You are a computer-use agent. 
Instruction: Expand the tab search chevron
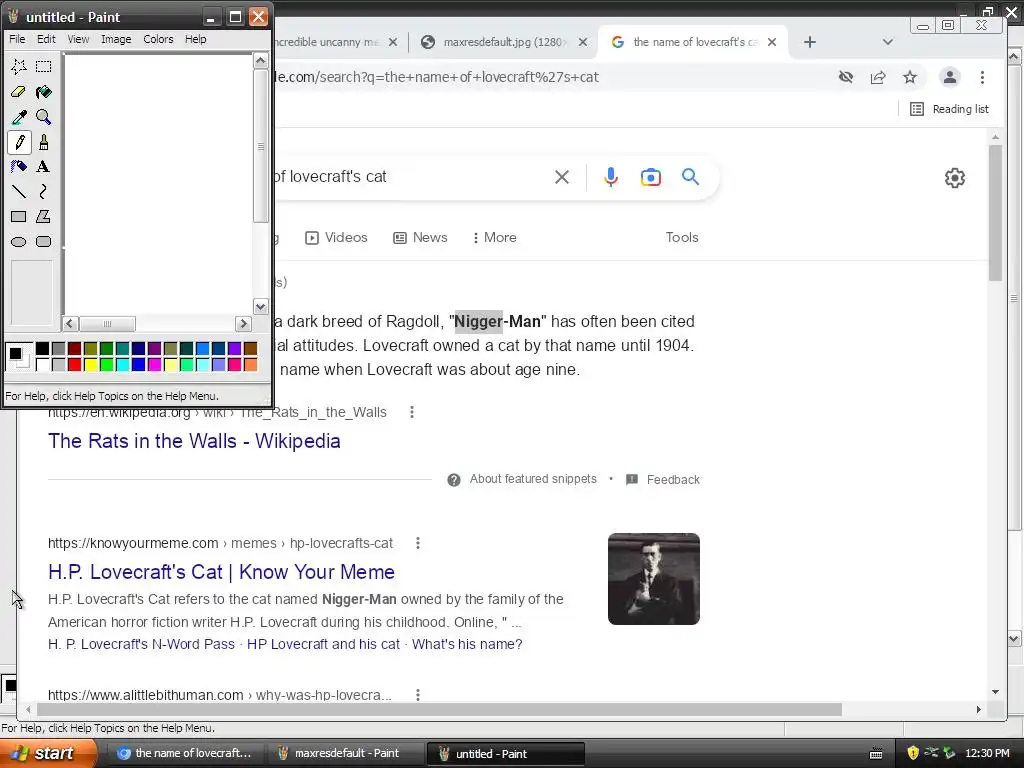click(x=888, y=42)
